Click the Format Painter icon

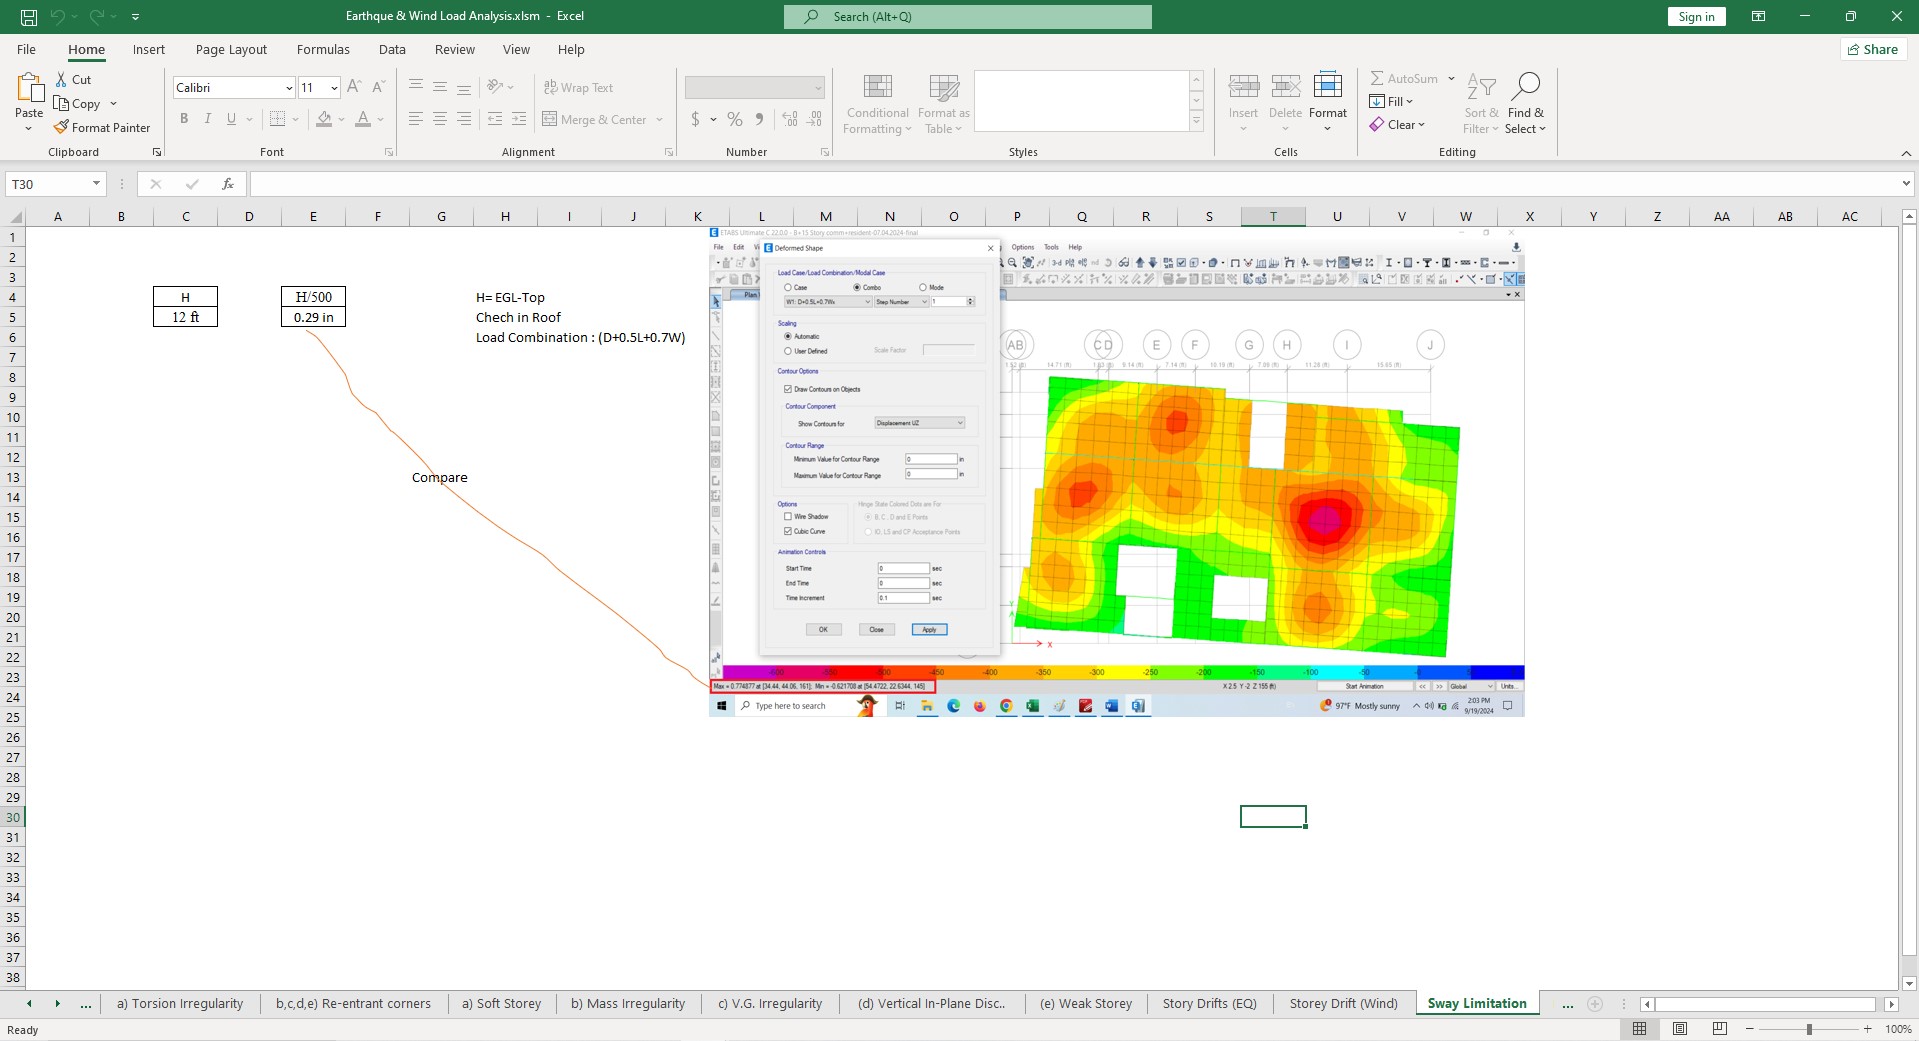(x=62, y=128)
